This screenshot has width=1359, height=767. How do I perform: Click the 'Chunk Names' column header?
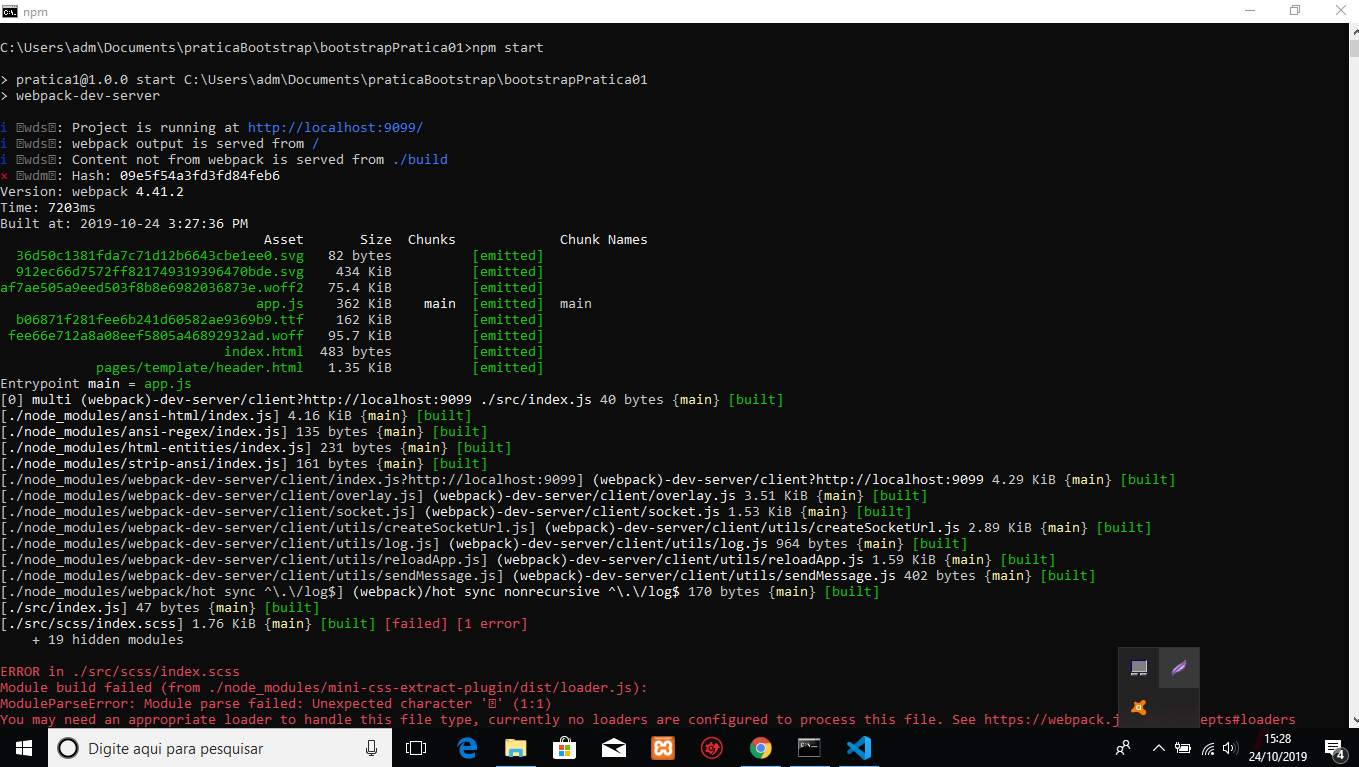pos(604,240)
